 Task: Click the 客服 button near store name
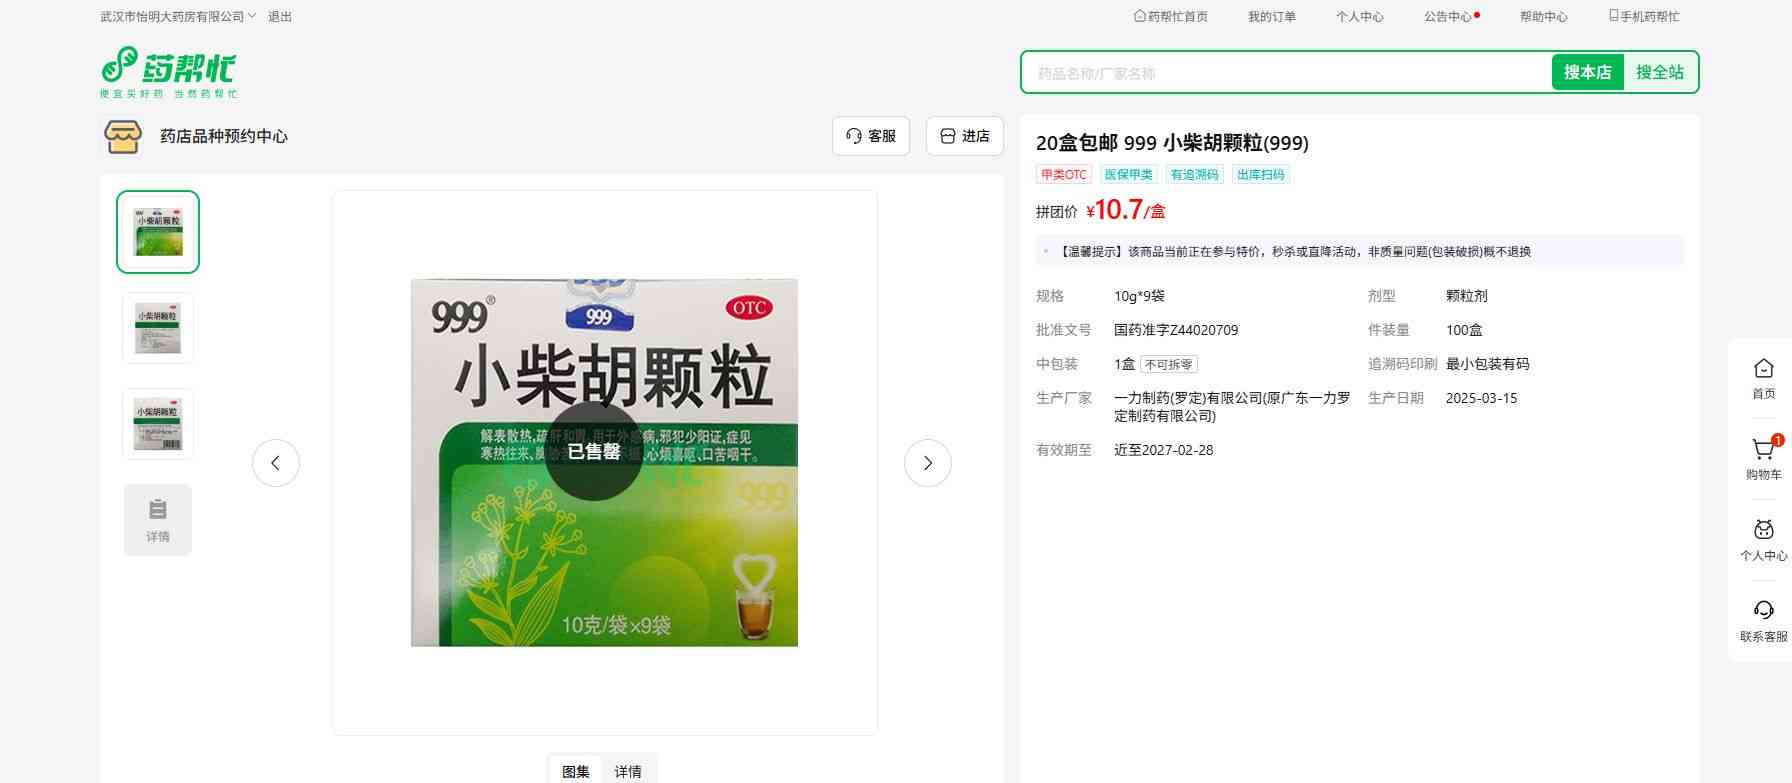[x=871, y=136]
